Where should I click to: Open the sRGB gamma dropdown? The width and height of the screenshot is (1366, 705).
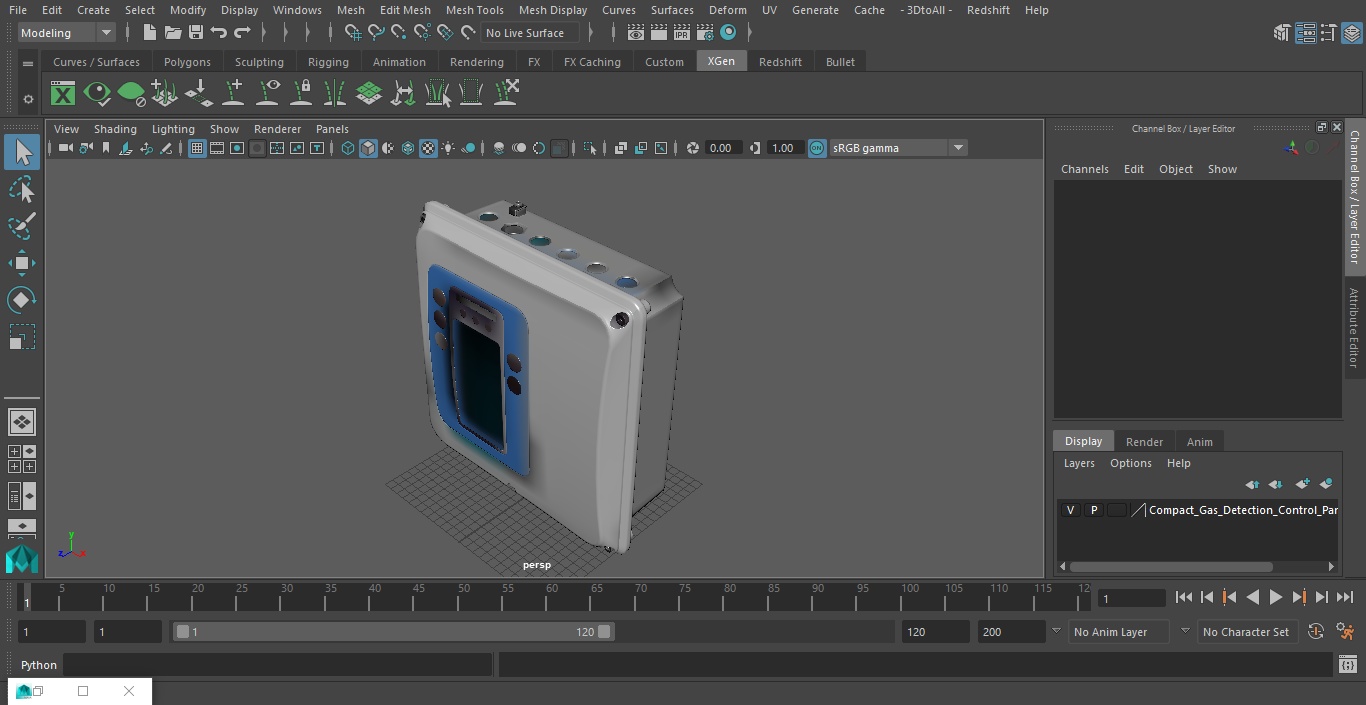pyautogui.click(x=897, y=148)
